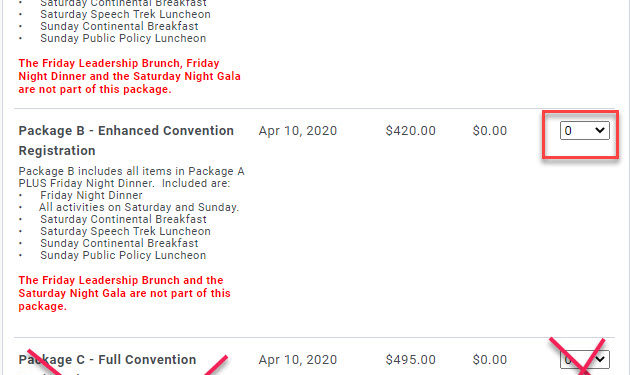Click the $0.00 total in Package C row

coord(490,360)
